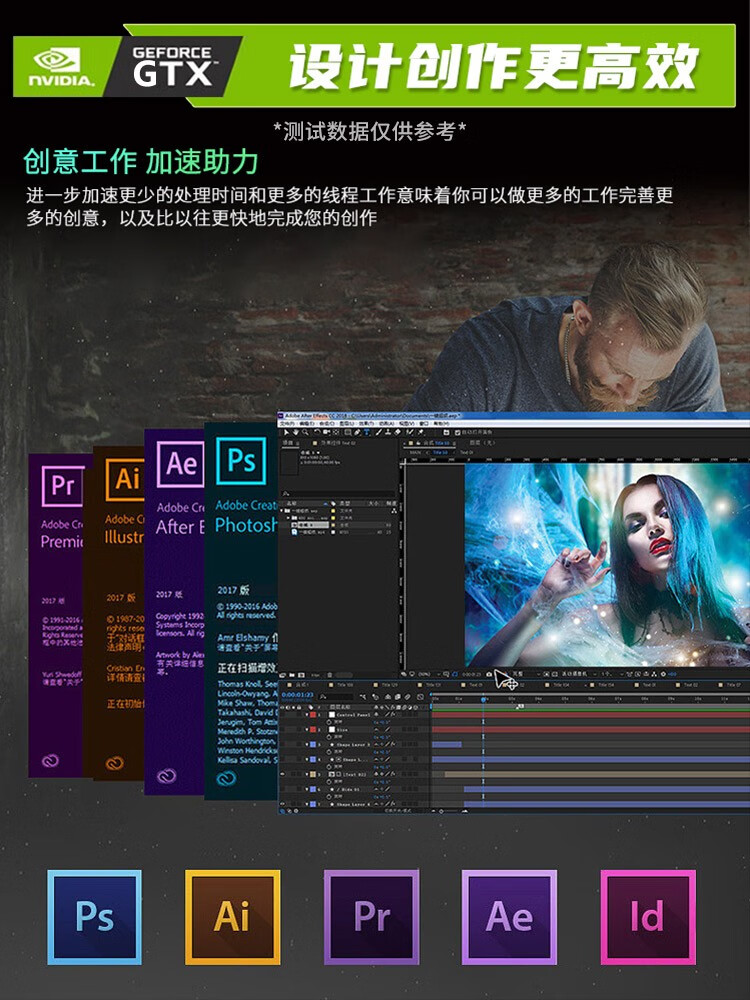Select the Selection arrow tool in After Effects toolbar
The image size is (750, 1000).
coord(286,432)
